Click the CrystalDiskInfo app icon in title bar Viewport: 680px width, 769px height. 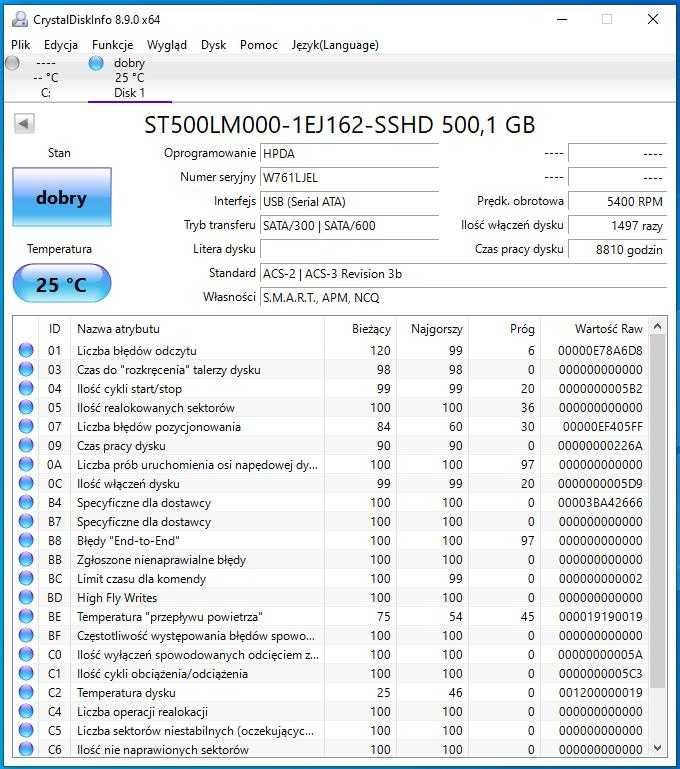(20, 20)
